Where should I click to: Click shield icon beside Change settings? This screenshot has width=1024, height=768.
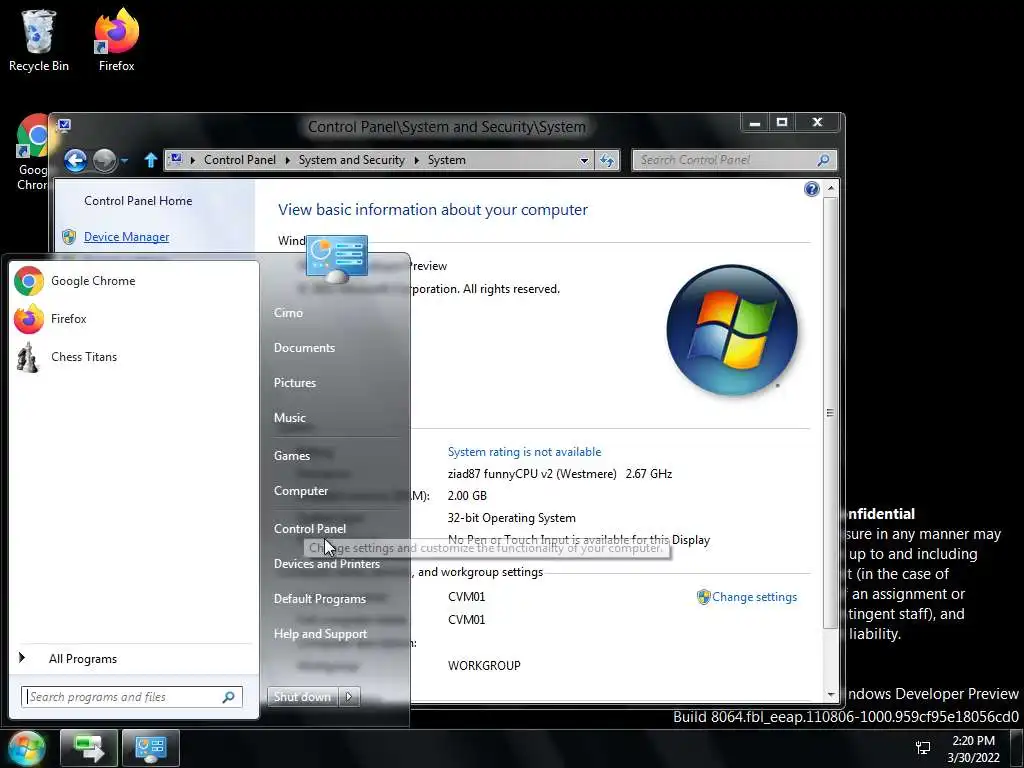coord(703,597)
